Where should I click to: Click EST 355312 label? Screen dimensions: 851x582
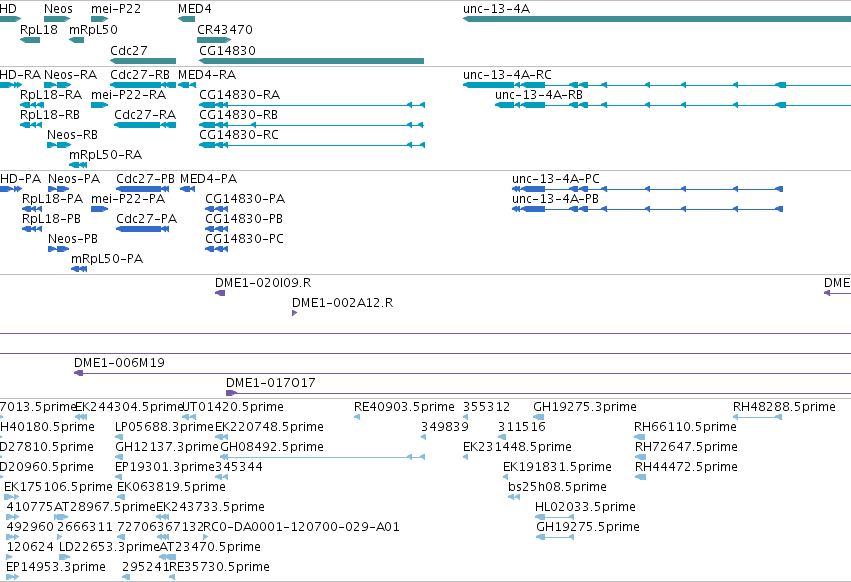pos(486,407)
